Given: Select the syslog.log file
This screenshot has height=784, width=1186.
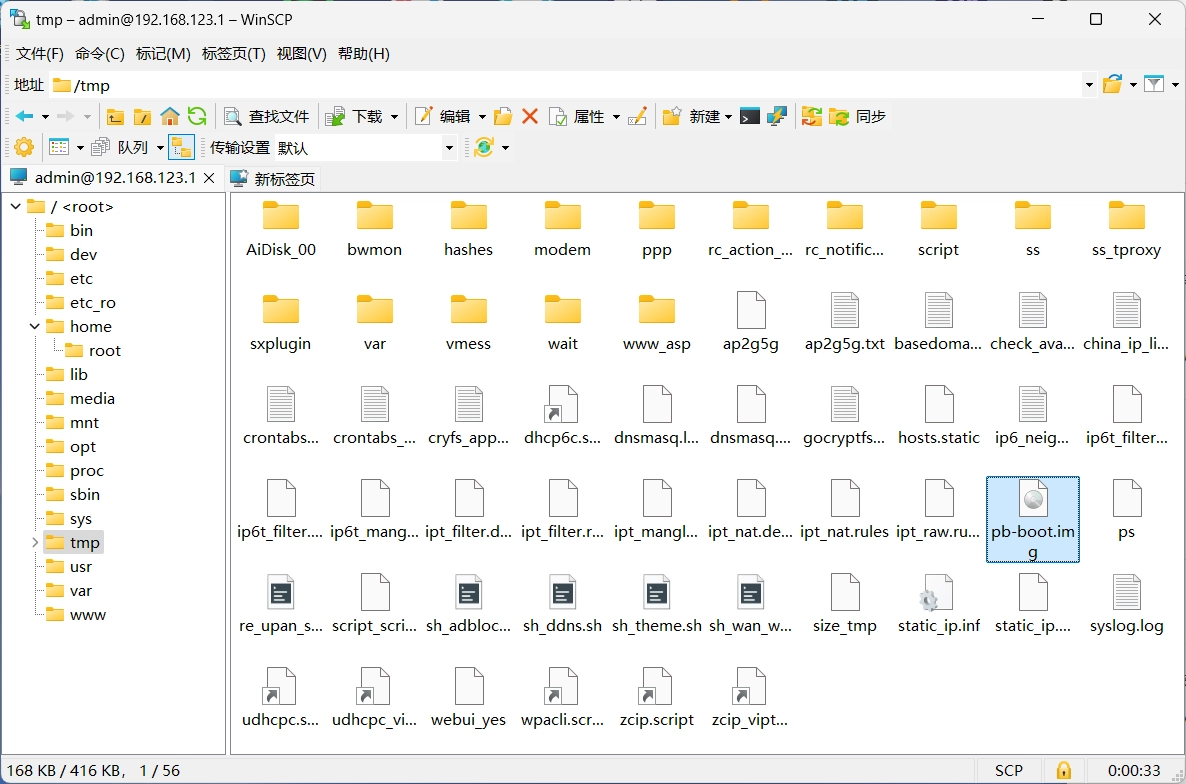Looking at the screenshot, I should tap(1127, 600).
